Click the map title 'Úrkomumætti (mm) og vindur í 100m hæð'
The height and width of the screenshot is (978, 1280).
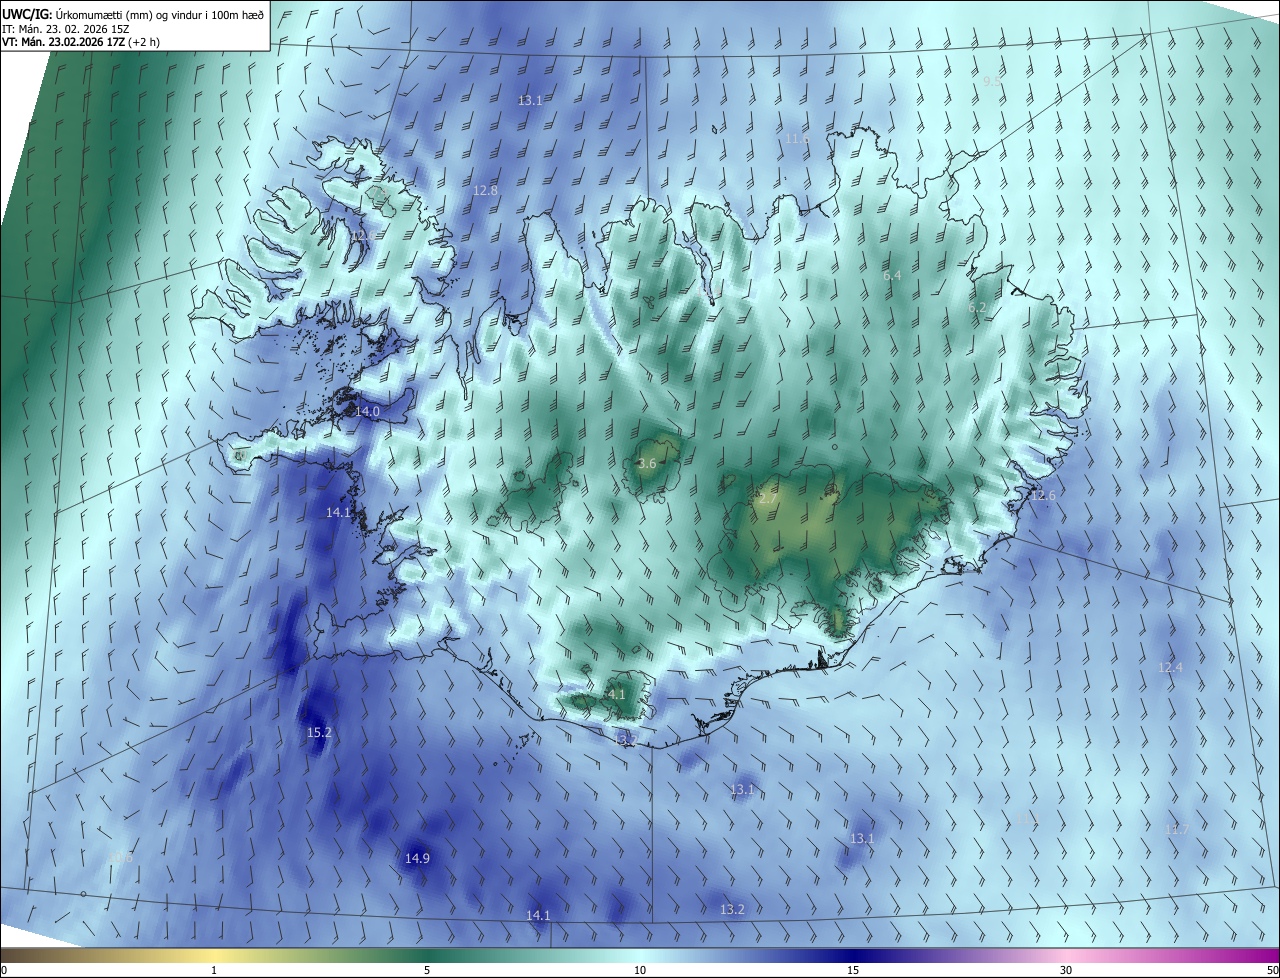click(161, 14)
